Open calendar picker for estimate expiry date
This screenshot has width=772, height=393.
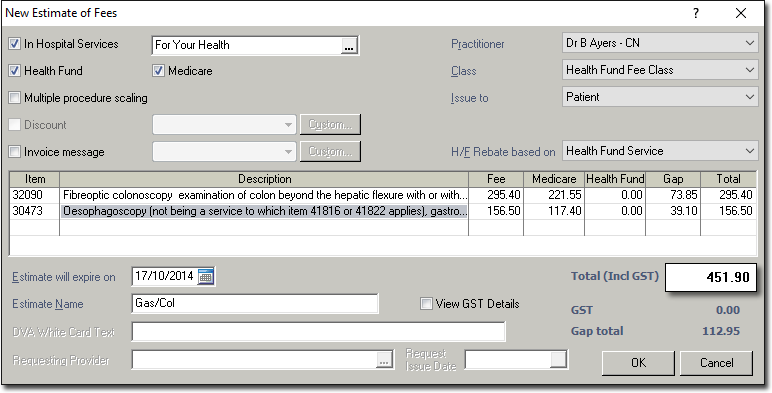[x=206, y=276]
